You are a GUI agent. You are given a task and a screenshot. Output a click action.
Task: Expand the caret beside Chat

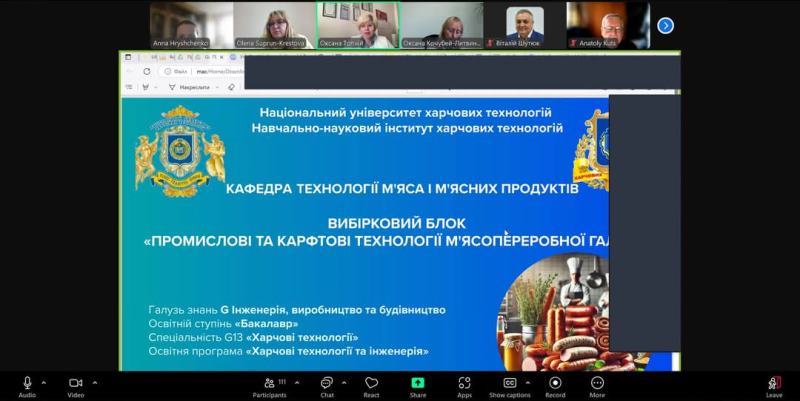point(344,382)
